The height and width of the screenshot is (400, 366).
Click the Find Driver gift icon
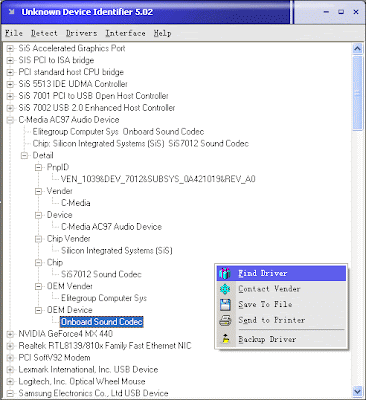click(225, 273)
